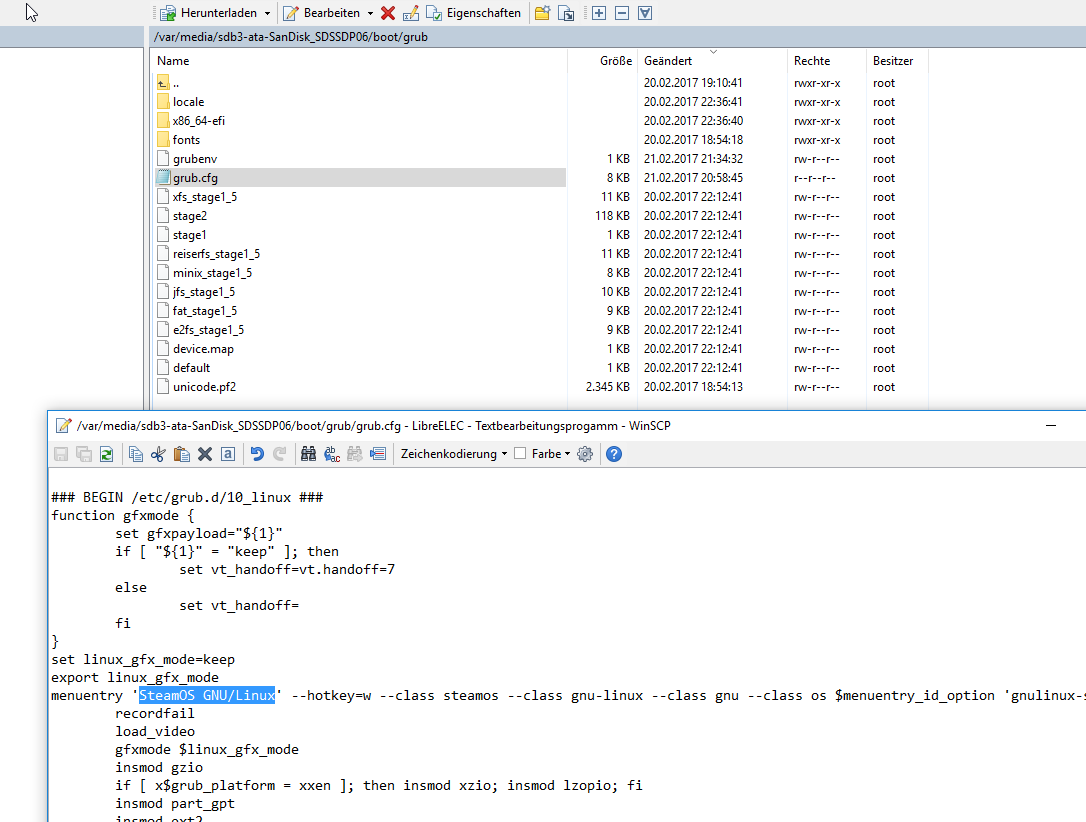Click the create new folder icon
The width and height of the screenshot is (1086, 822).
click(542, 13)
